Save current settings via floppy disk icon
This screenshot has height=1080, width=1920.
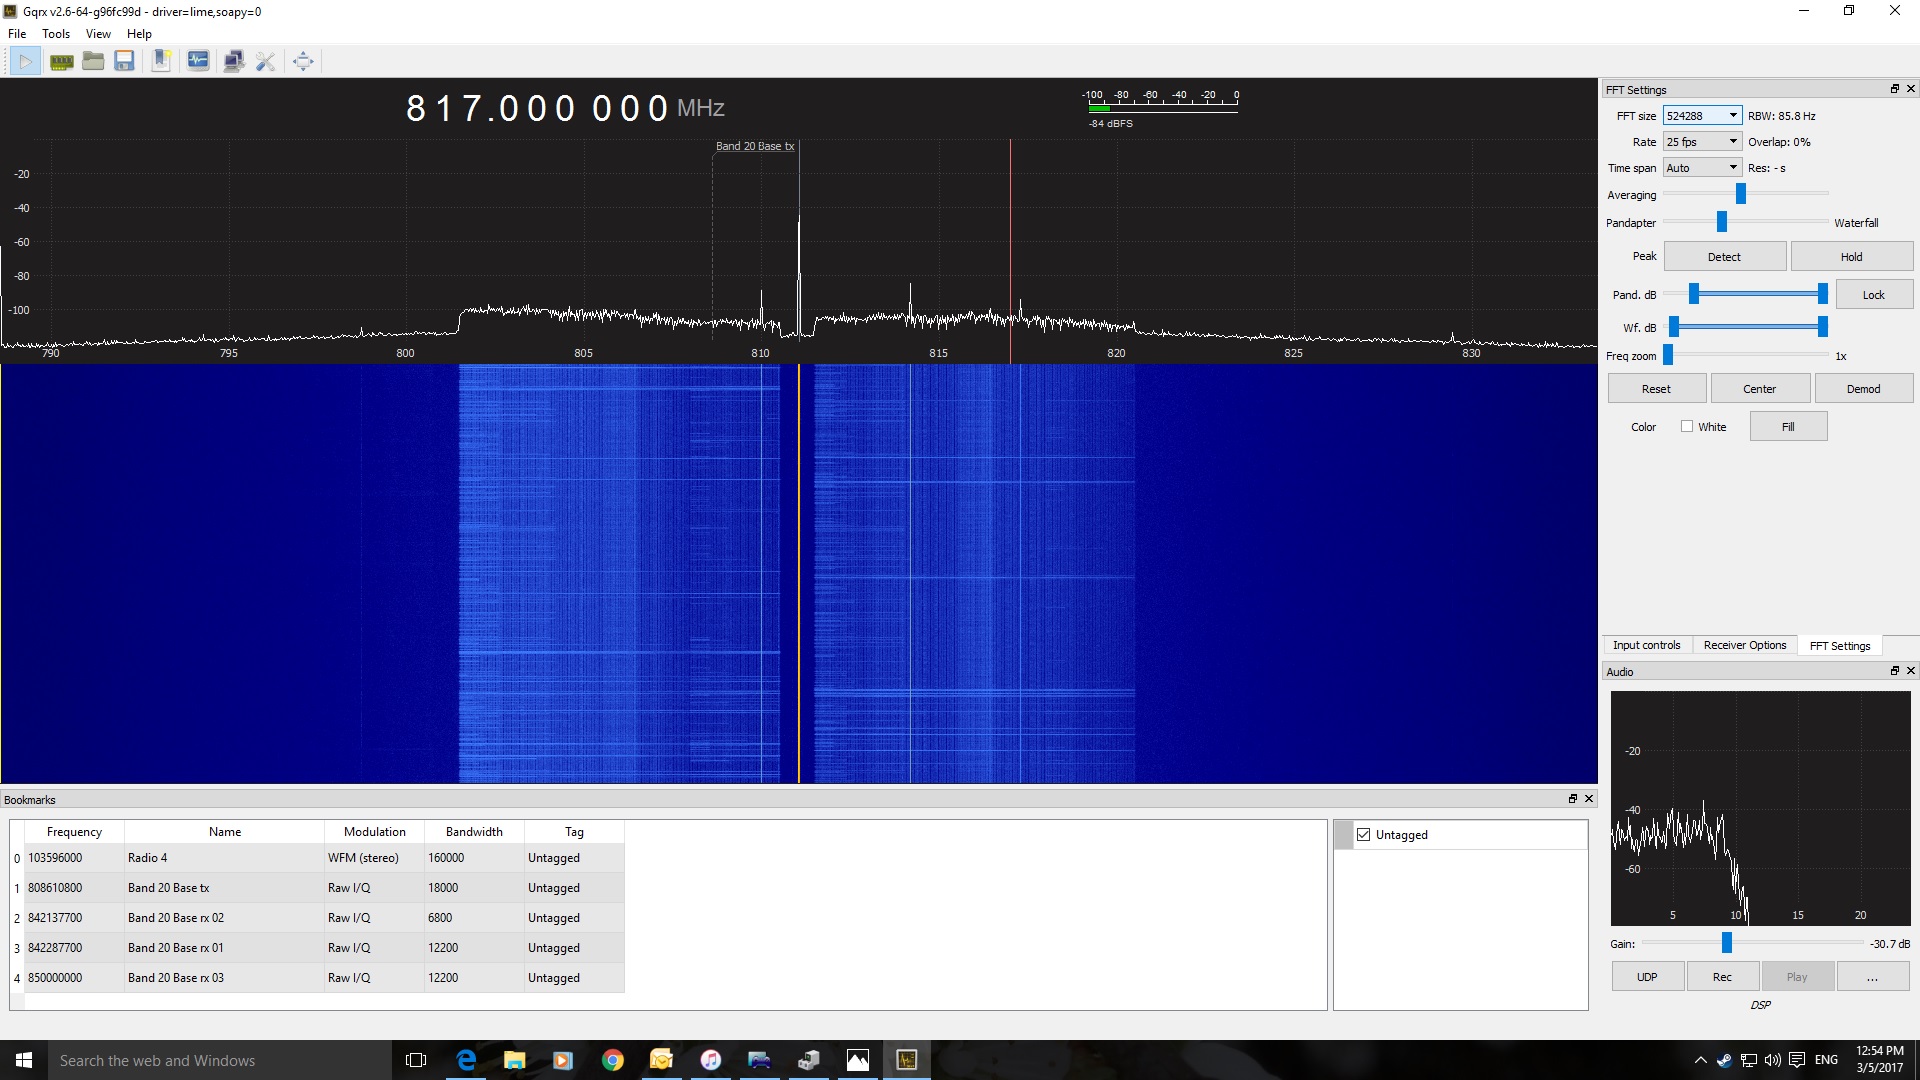(124, 60)
